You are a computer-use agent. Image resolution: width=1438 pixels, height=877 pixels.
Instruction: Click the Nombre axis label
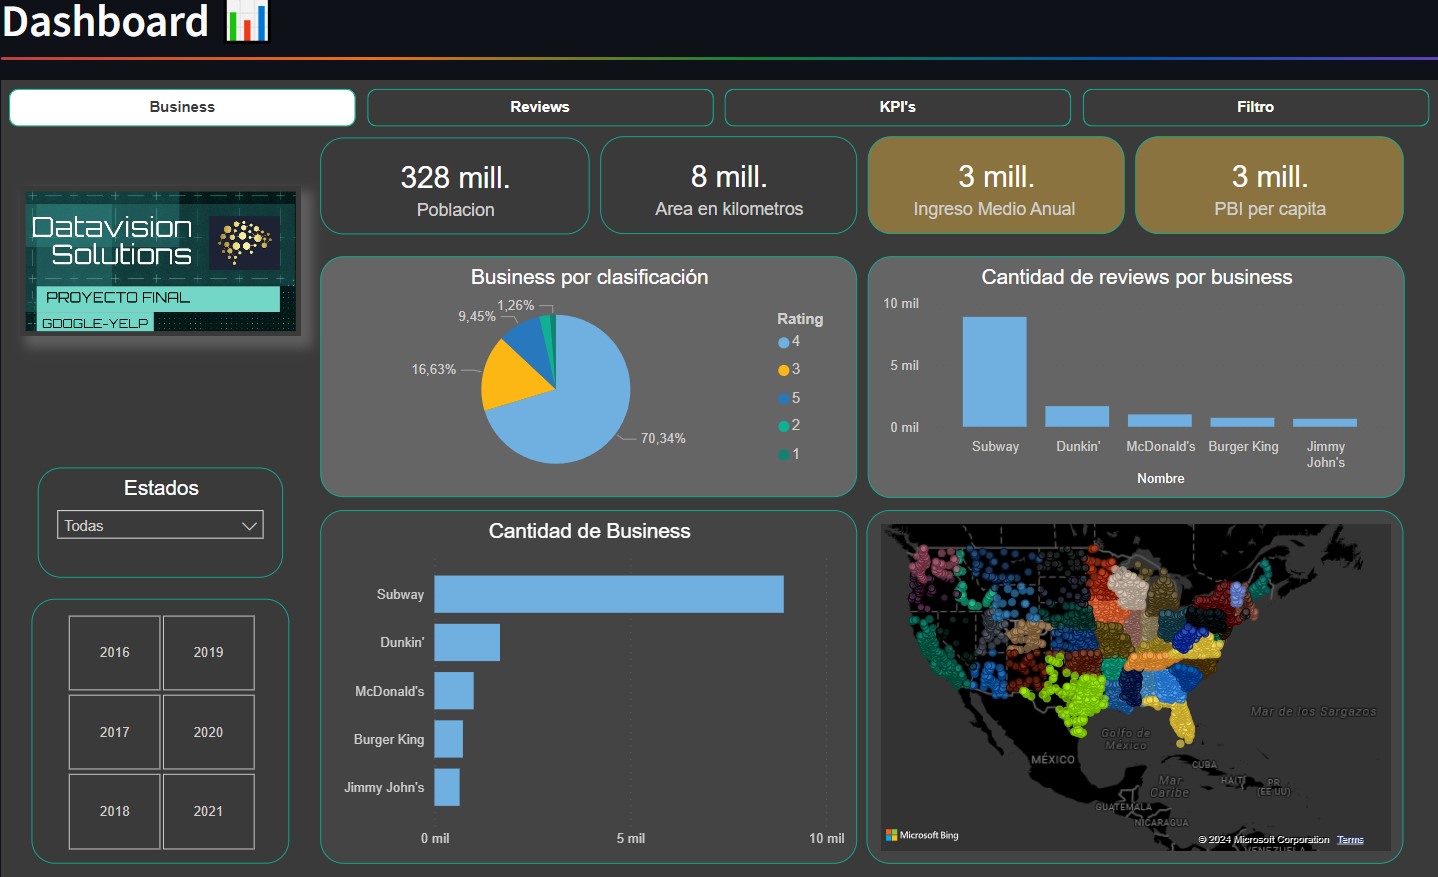tap(1160, 478)
